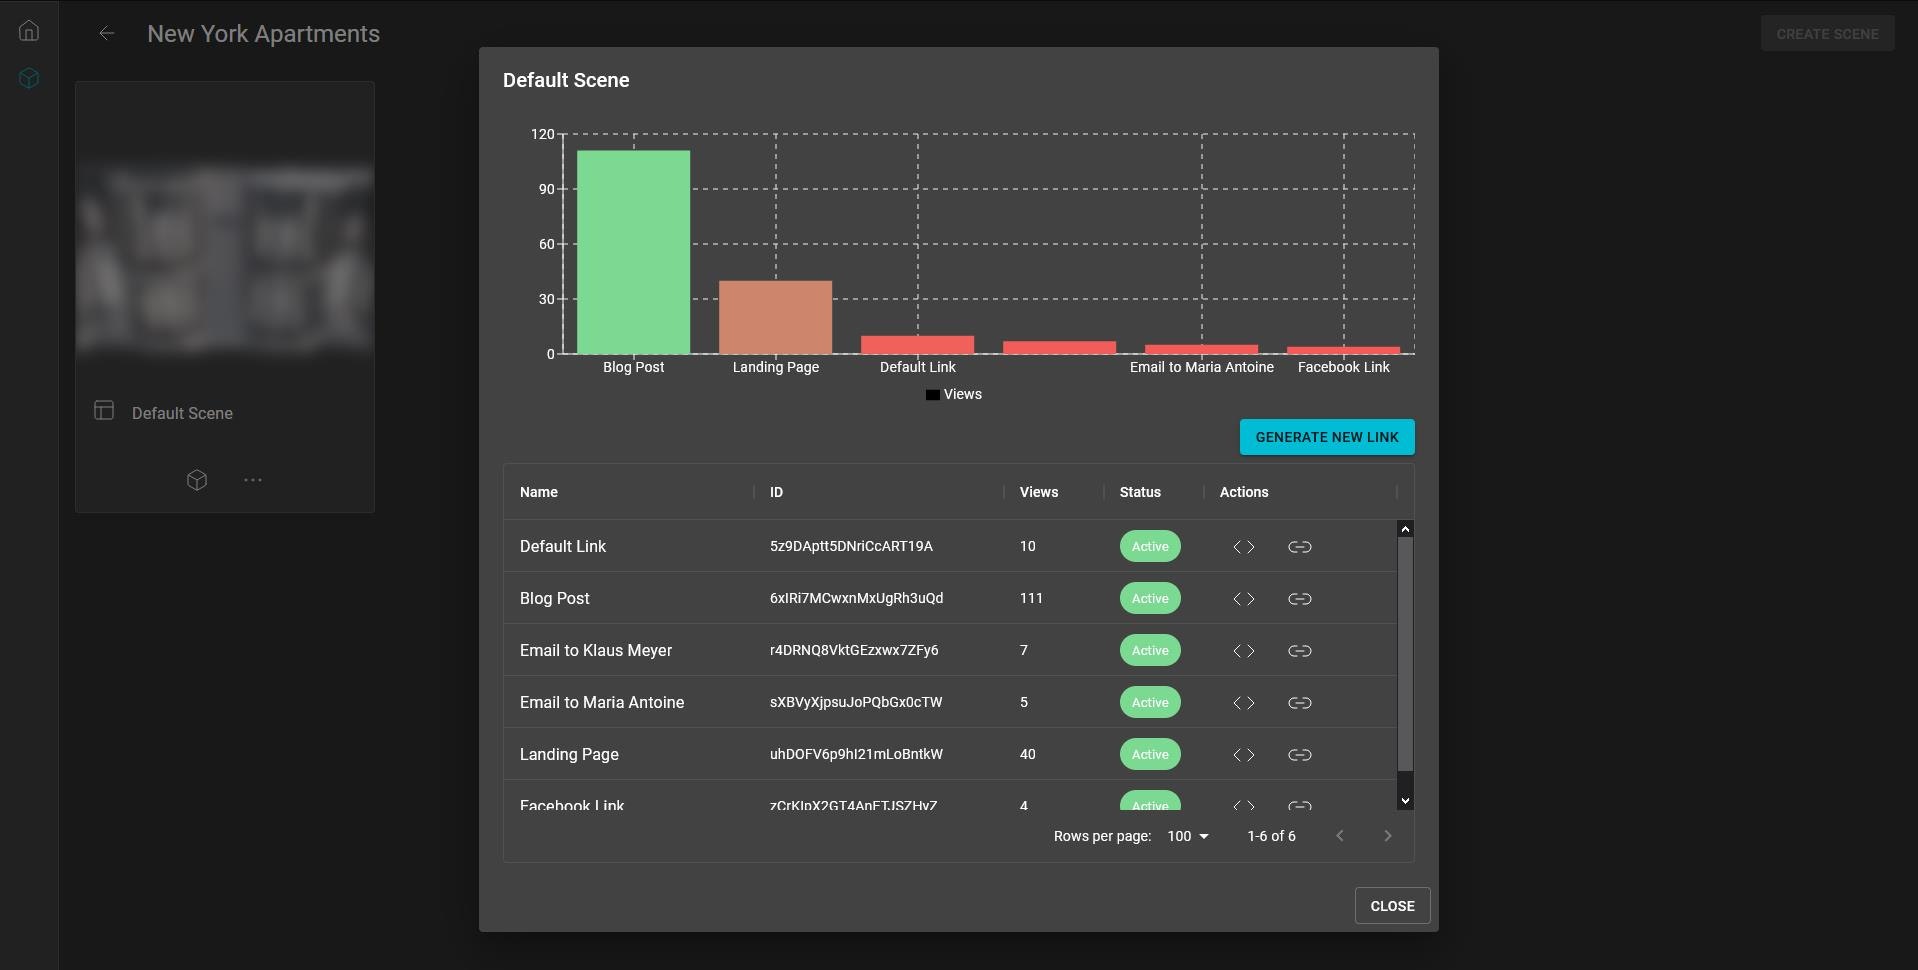Click the embed code icon for Default Link
This screenshot has width=1918, height=970.
coord(1243,547)
